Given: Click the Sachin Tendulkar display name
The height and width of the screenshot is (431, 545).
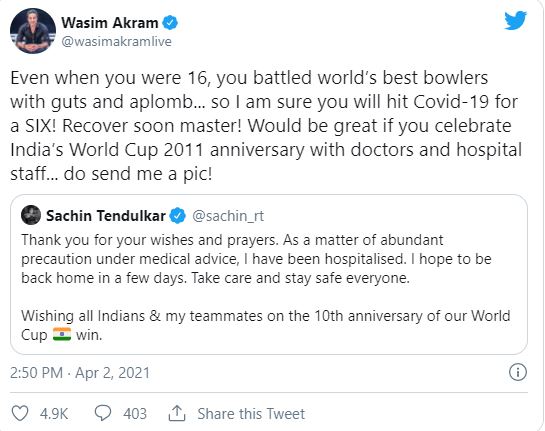Looking at the screenshot, I should click(106, 216).
